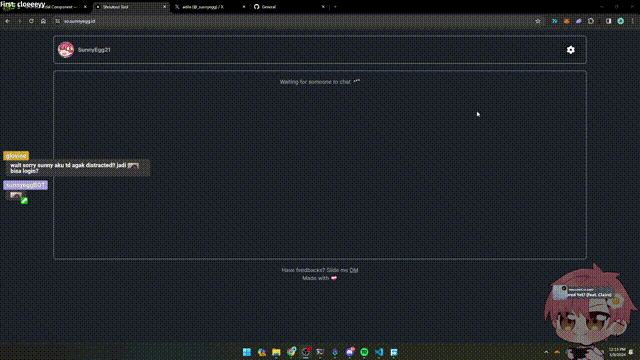Image resolution: width=640 pixels, height=360 pixels.
Task: Click the browser forward arrow
Action: [x=19, y=21]
